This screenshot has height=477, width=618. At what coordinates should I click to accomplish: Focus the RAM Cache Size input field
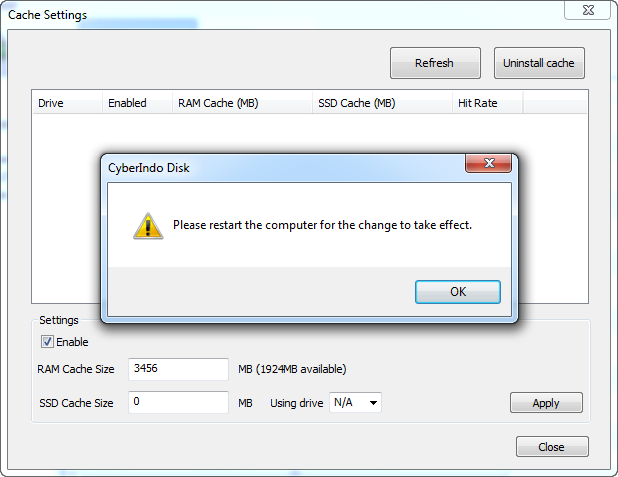[x=178, y=369]
